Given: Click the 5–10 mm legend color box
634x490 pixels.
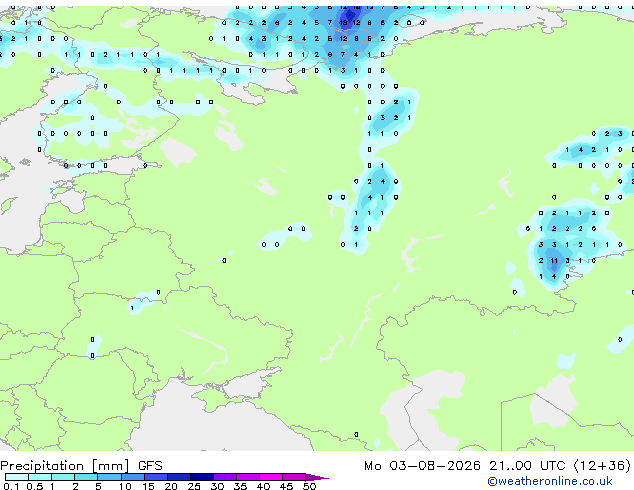Looking at the screenshot, I should point(109,477).
